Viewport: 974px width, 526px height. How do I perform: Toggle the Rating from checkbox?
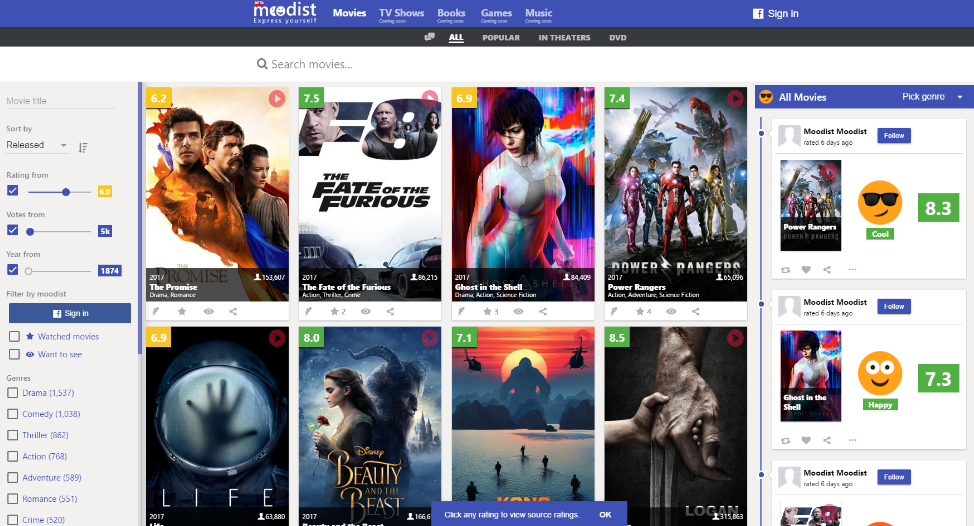(12, 191)
